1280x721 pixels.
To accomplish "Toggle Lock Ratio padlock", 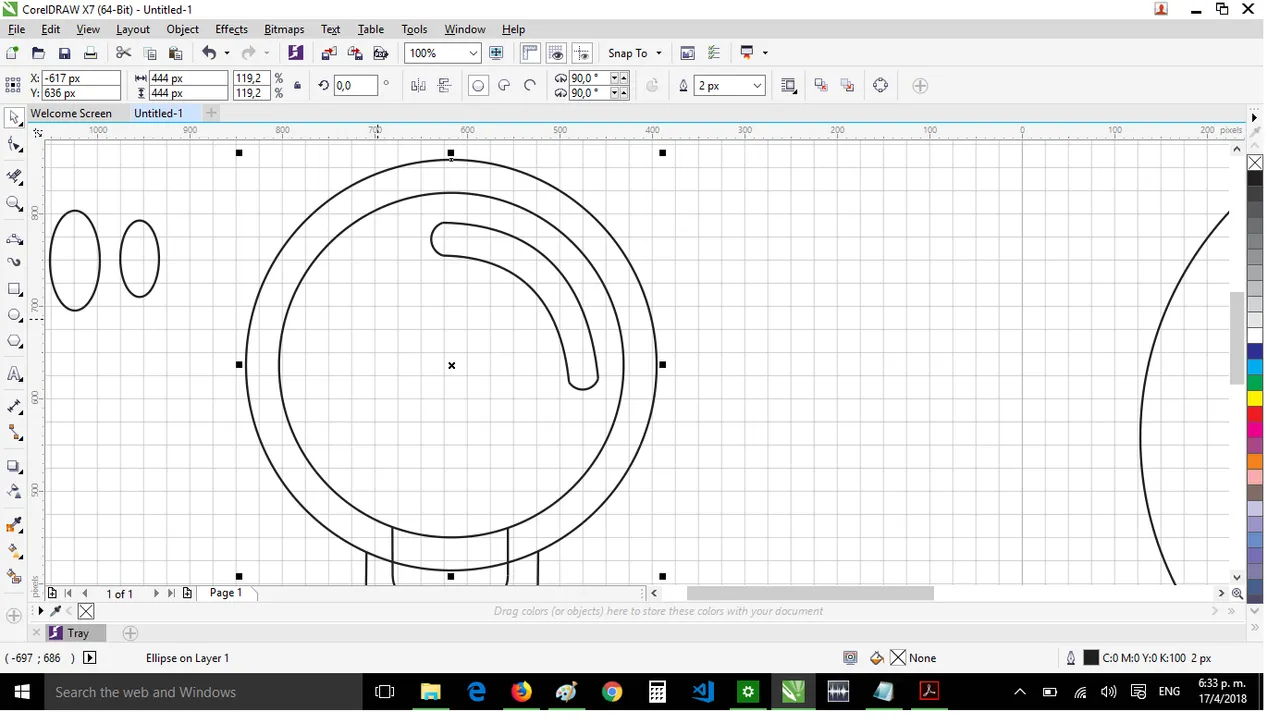I will pos(297,86).
